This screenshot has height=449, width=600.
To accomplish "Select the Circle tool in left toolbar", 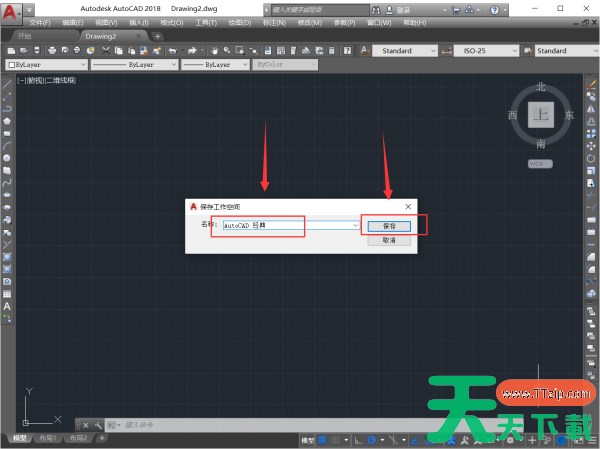I will click(7, 158).
